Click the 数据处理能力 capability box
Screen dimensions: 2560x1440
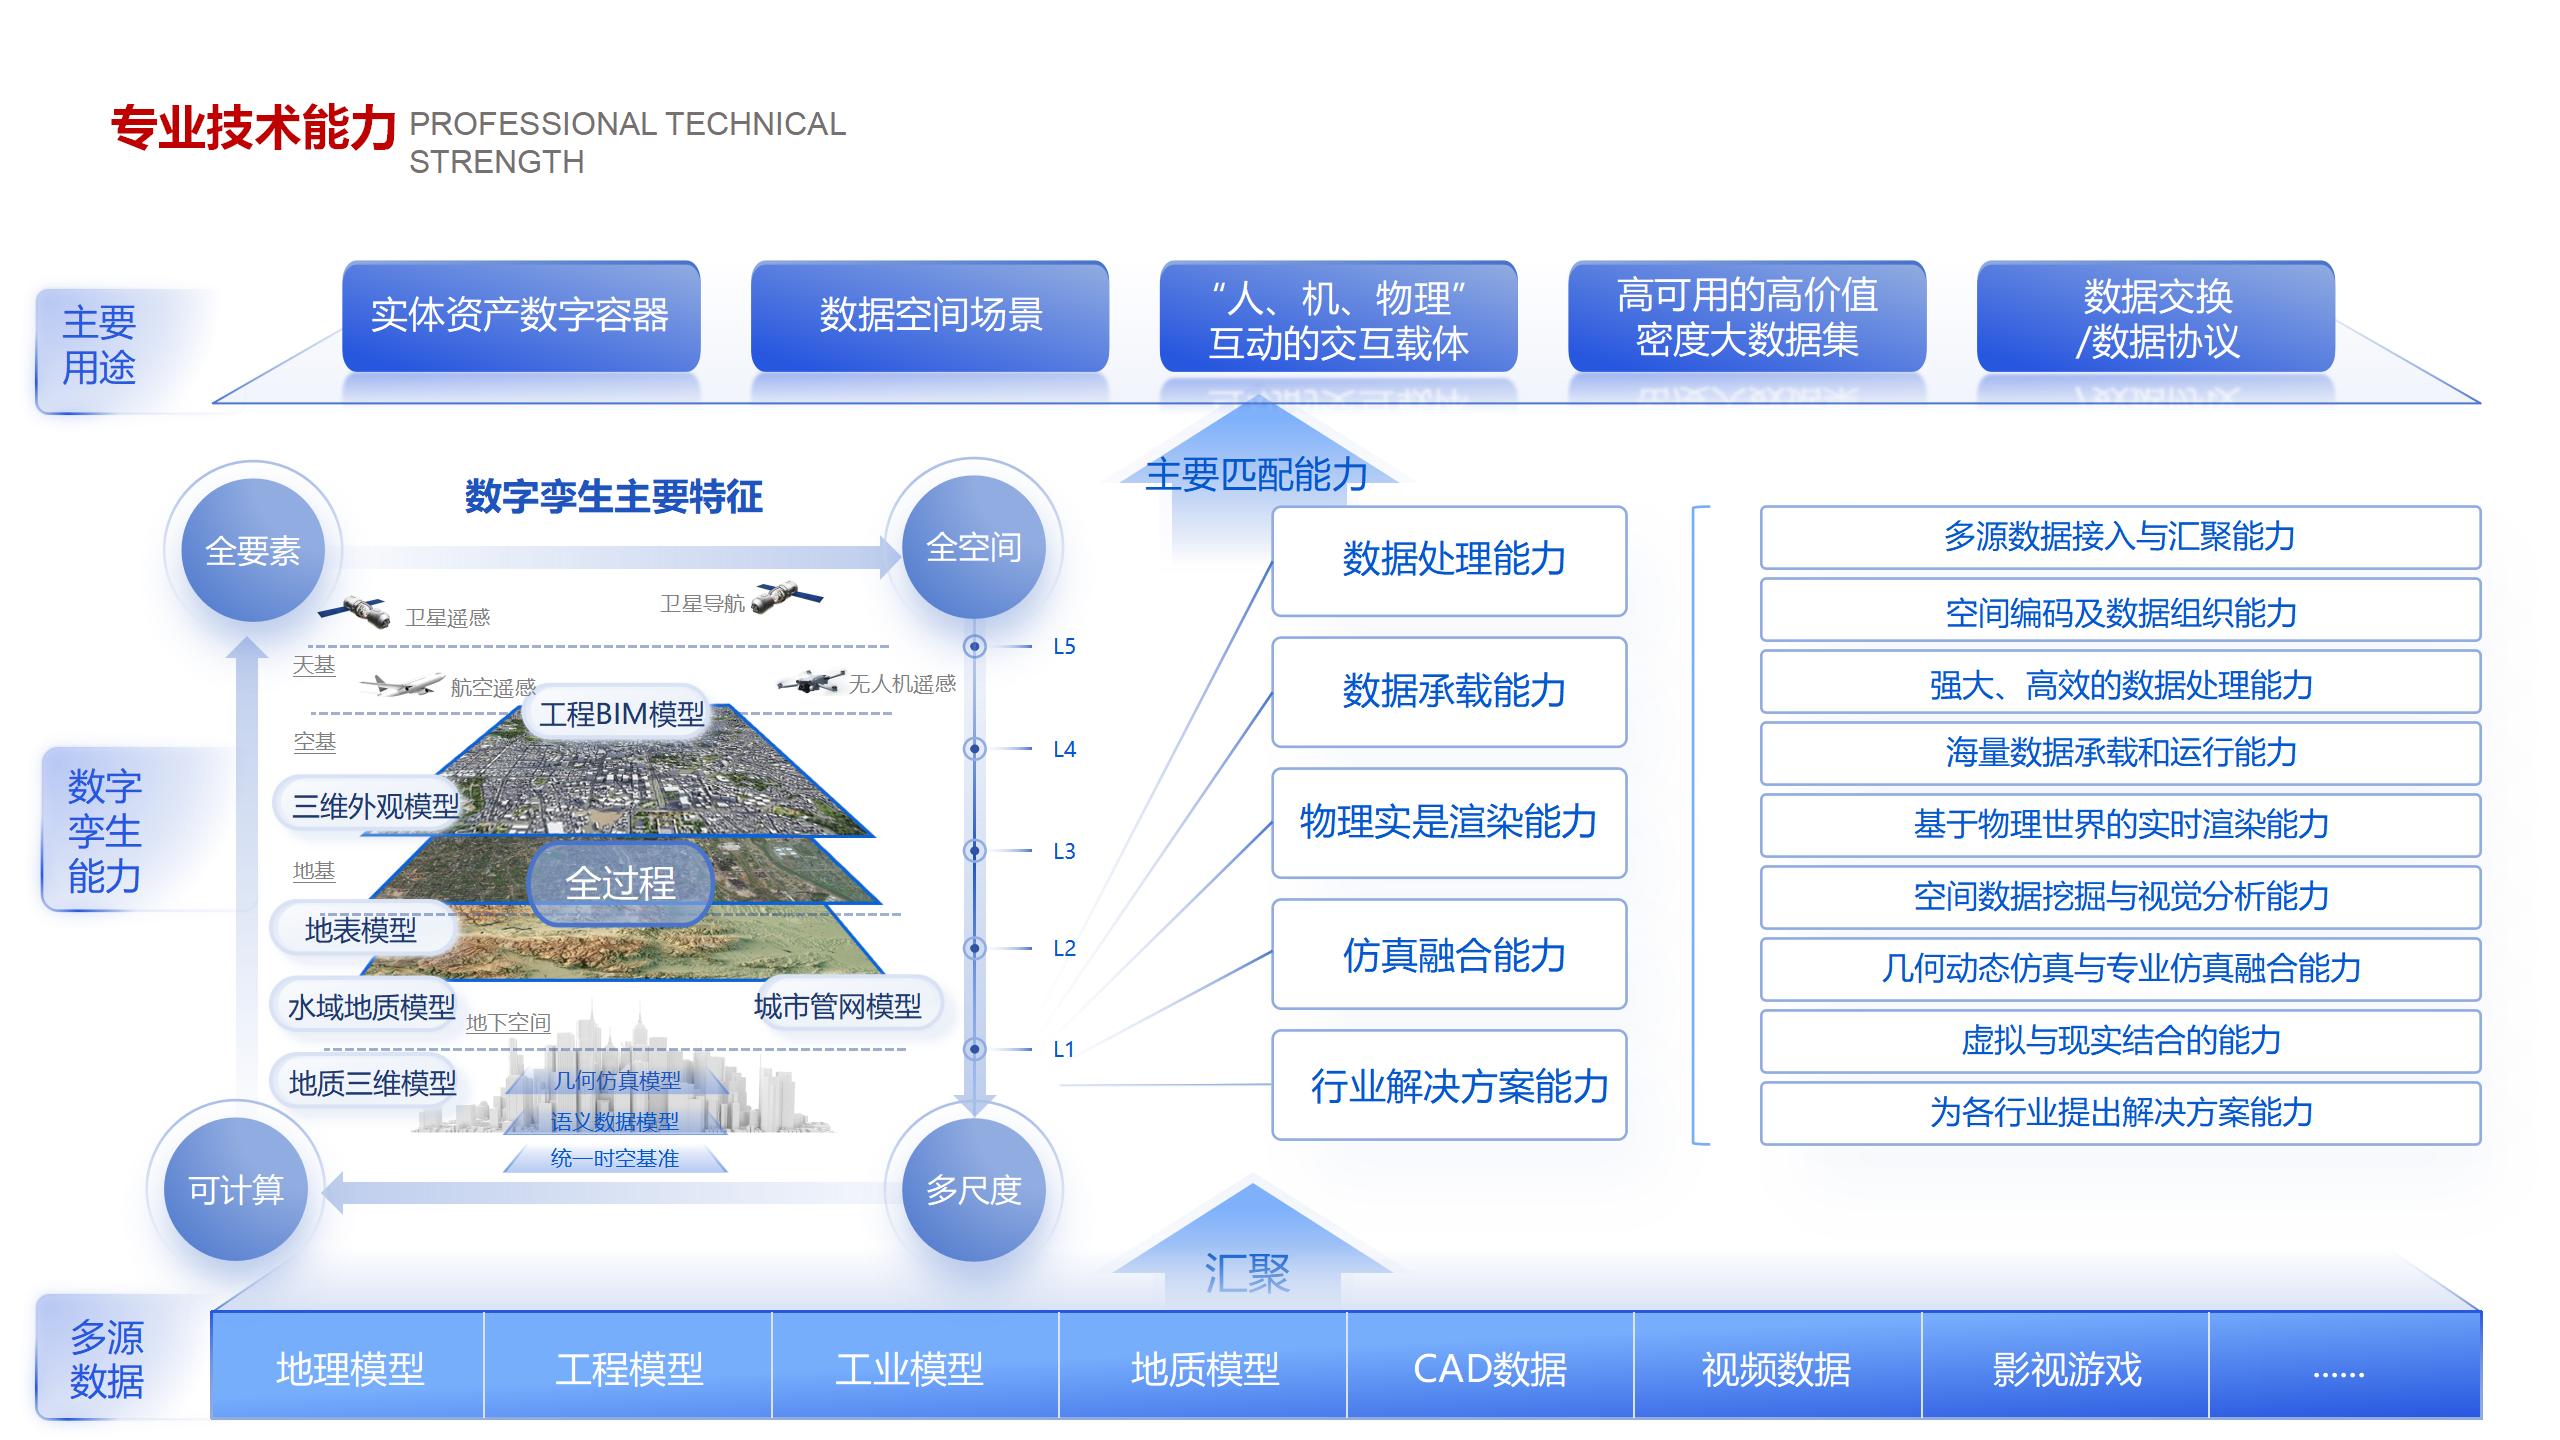(x=1449, y=560)
